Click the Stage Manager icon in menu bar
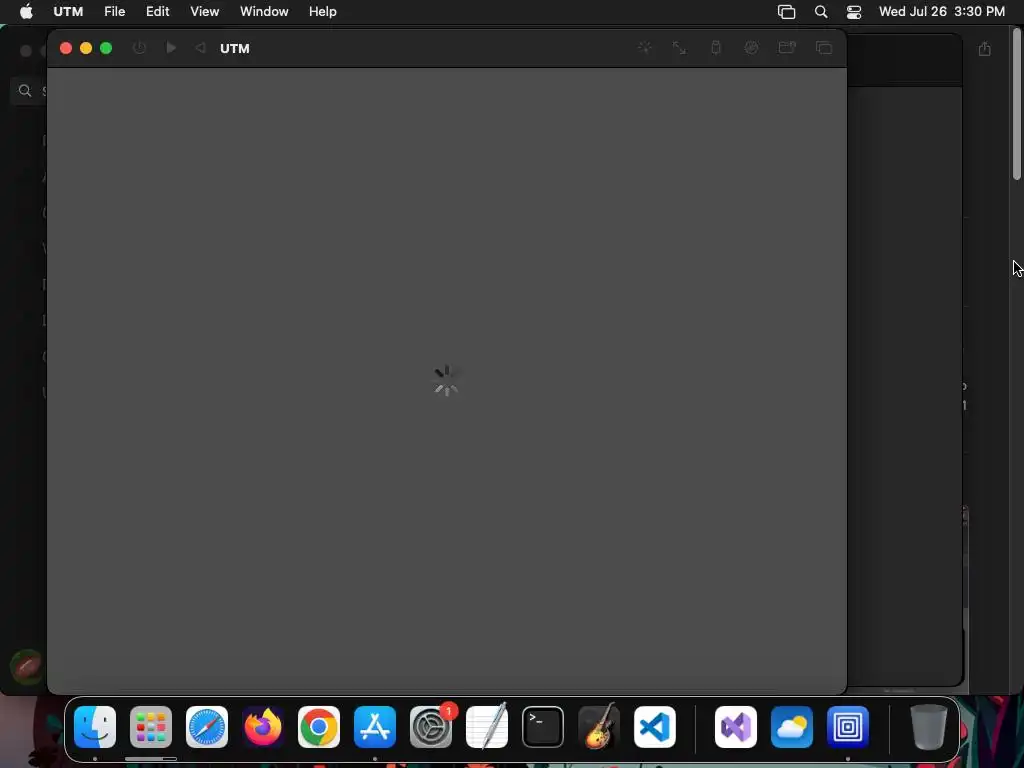The image size is (1024, 768). (x=786, y=12)
